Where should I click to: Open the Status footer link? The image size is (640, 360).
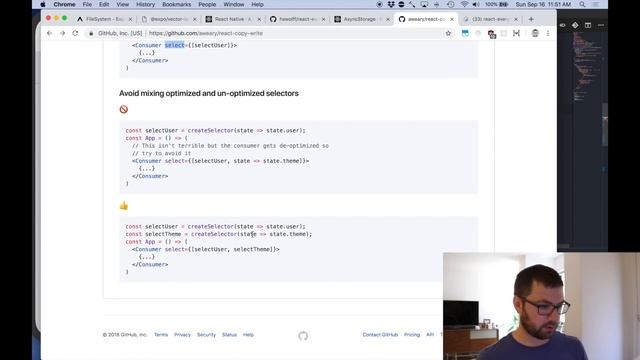coord(229,335)
